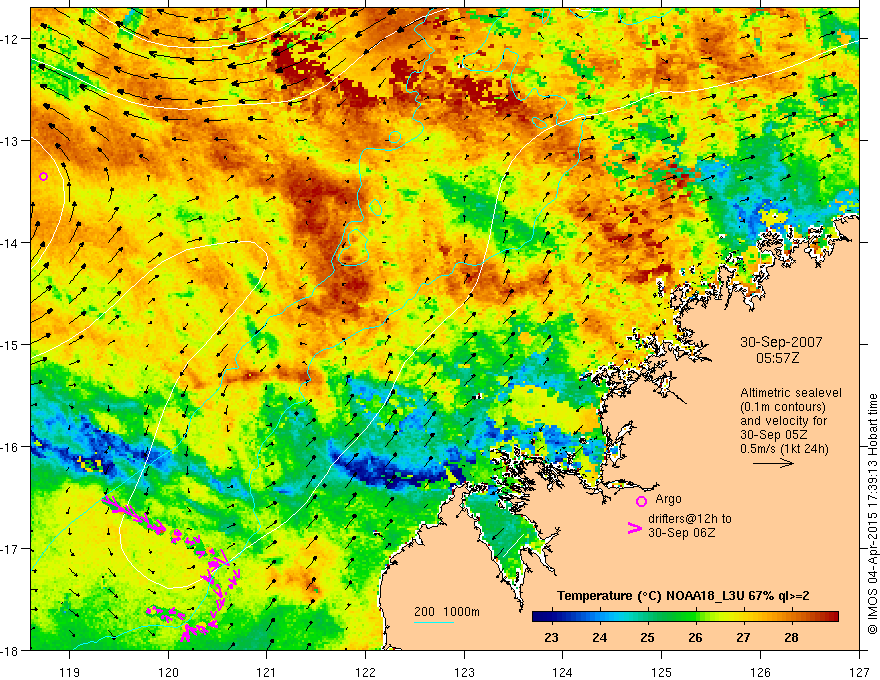This screenshot has width=880, height=680.
Task: Click the latitude label -14
Action: point(10,243)
